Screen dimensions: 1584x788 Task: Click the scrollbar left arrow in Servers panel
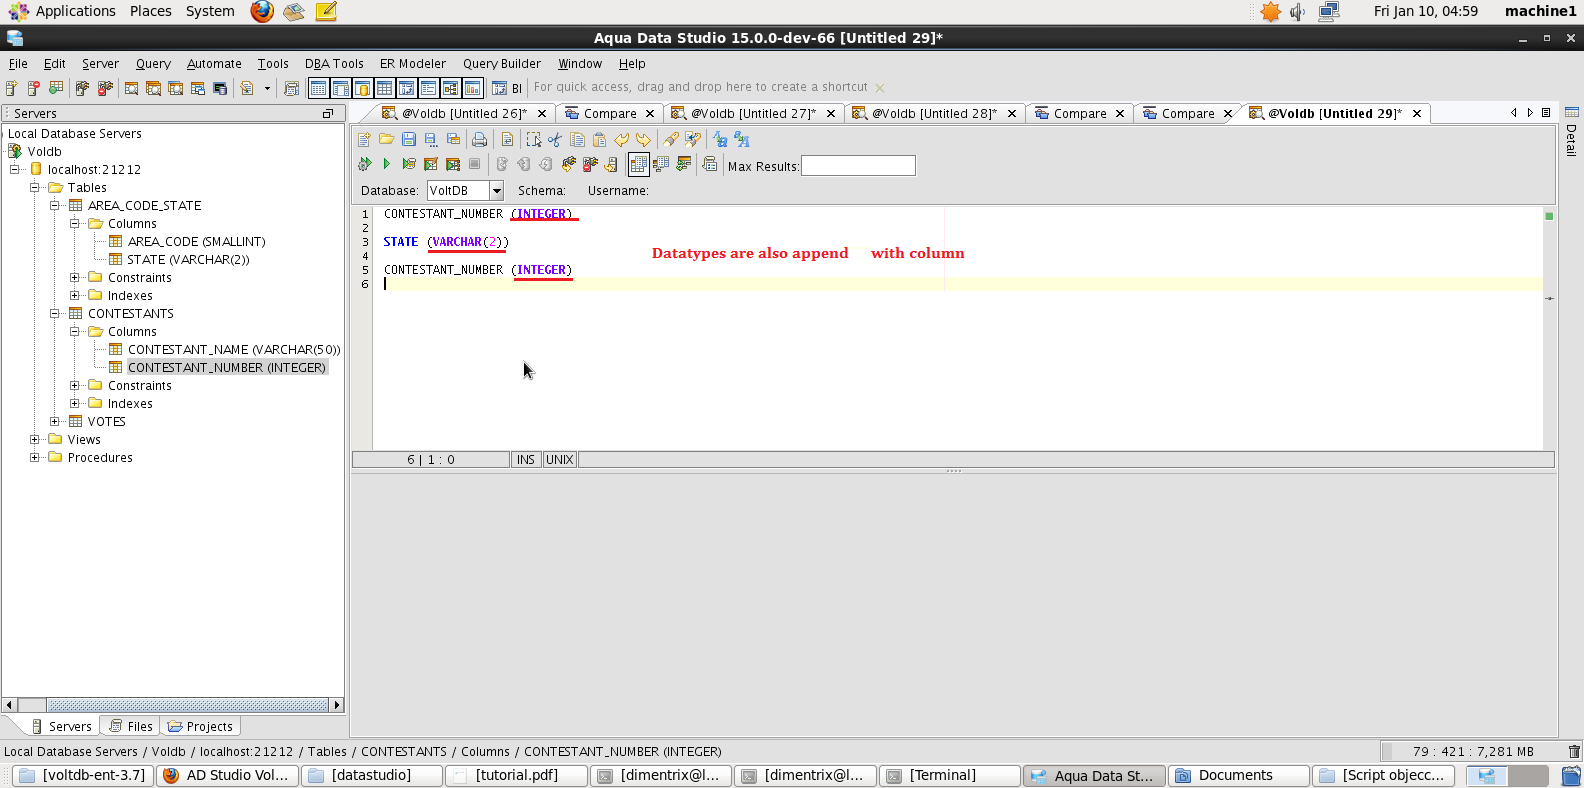(x=9, y=705)
